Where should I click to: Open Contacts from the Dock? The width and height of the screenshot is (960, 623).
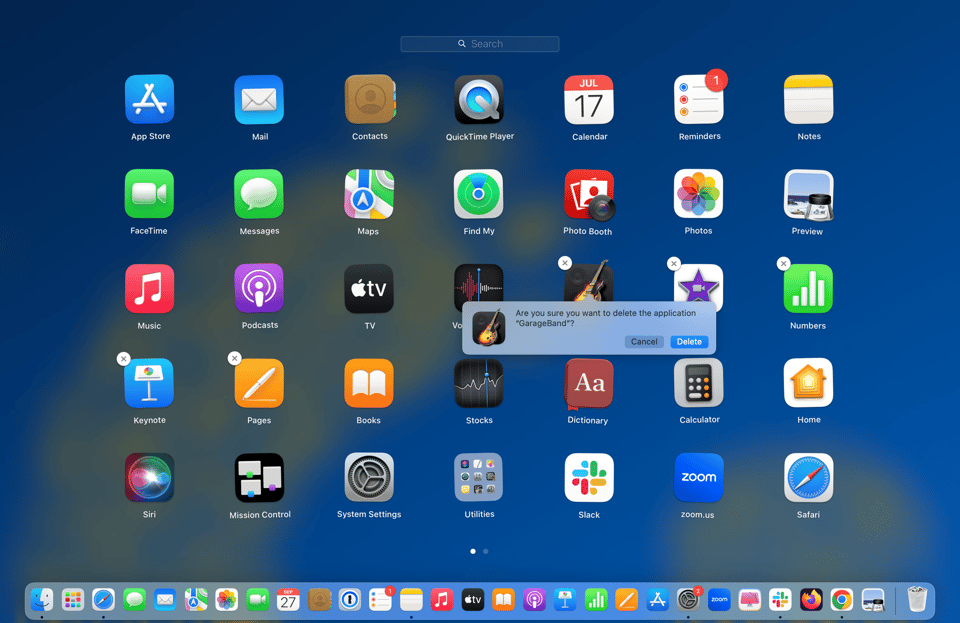[319, 600]
